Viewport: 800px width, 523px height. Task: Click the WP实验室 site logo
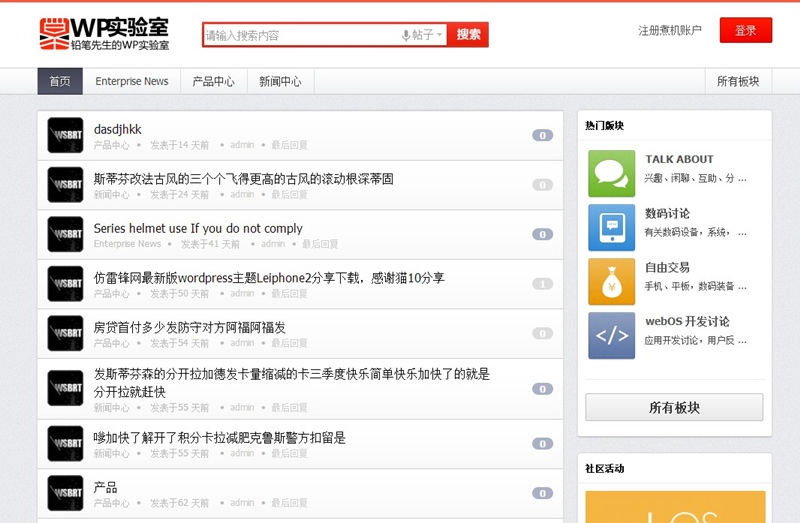(x=104, y=33)
